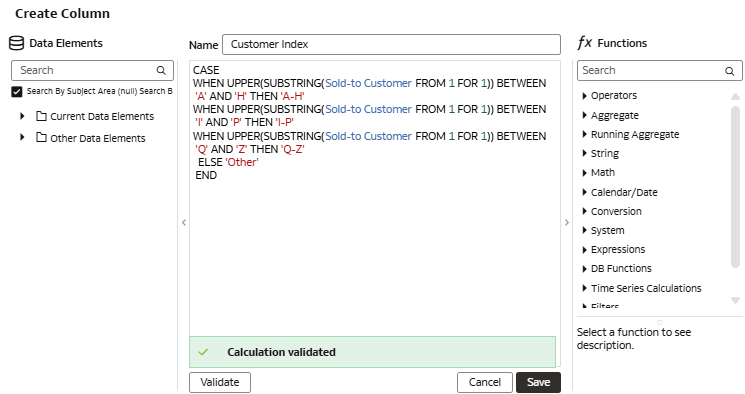Focus the Functions search field
Screen dimensions: 745x394
pos(659,70)
